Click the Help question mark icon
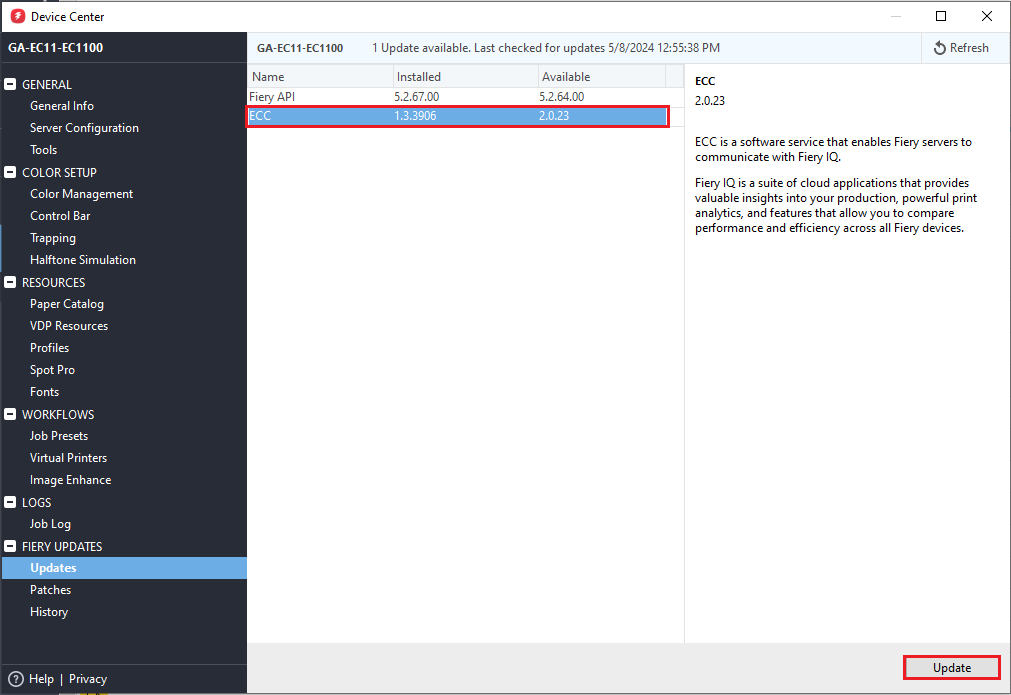This screenshot has height=695, width=1011. pyautogui.click(x=16, y=679)
